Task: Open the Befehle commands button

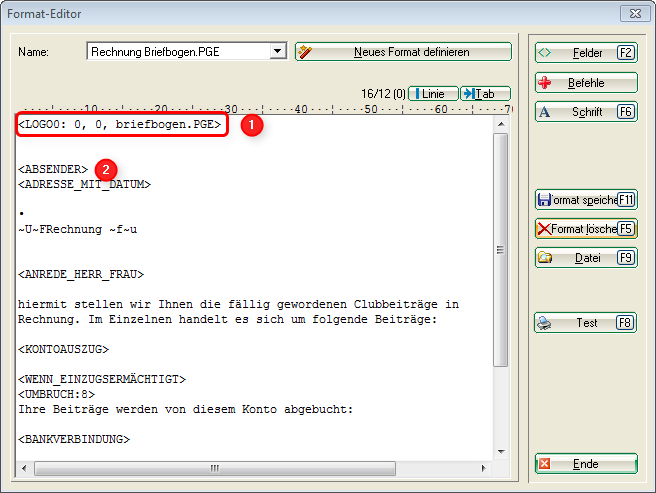Action: (x=586, y=82)
